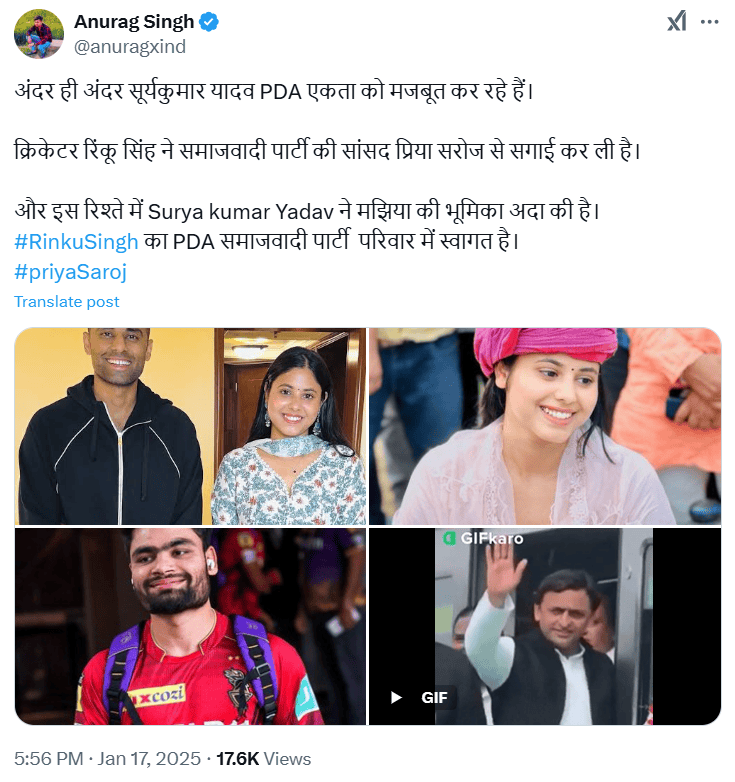Open the cricketer in red jersey image
Screen dimensions: 735x782
click(x=190, y=626)
